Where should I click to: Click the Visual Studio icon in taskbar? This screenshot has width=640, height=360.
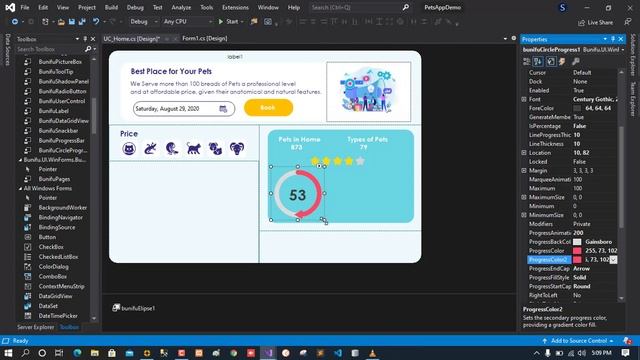[x=268, y=353]
